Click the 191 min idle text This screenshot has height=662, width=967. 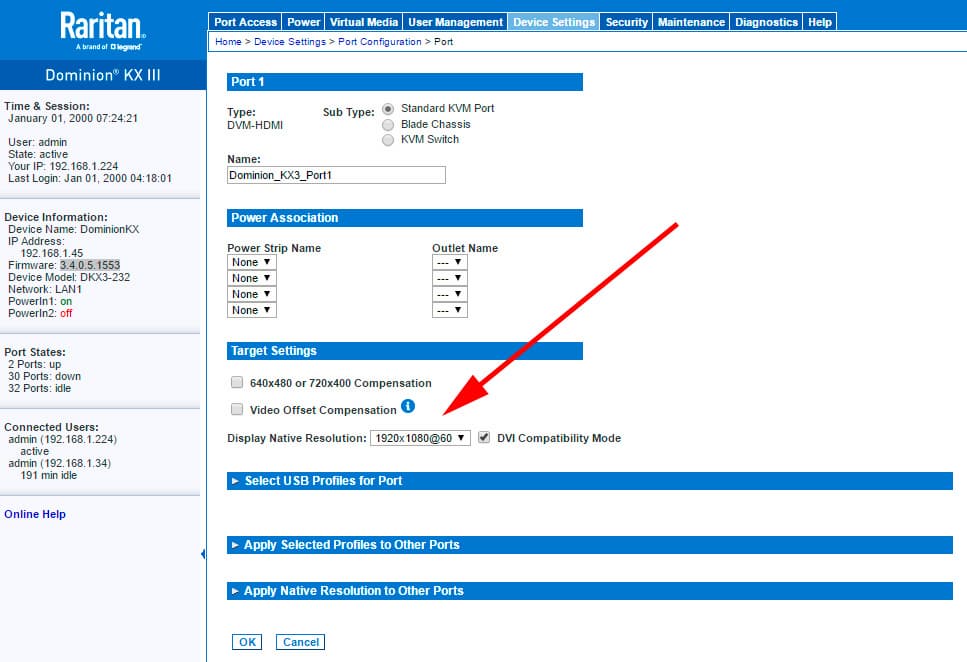[49, 475]
